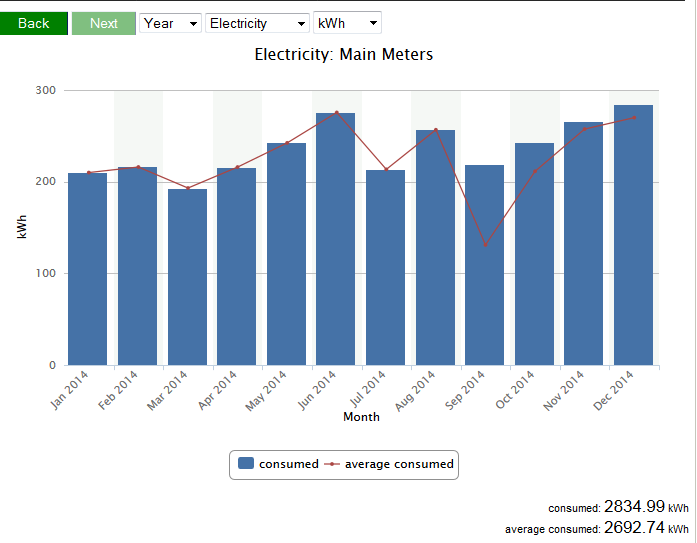Select the Feb 2014 bar
The image size is (697, 543).
[137, 267]
